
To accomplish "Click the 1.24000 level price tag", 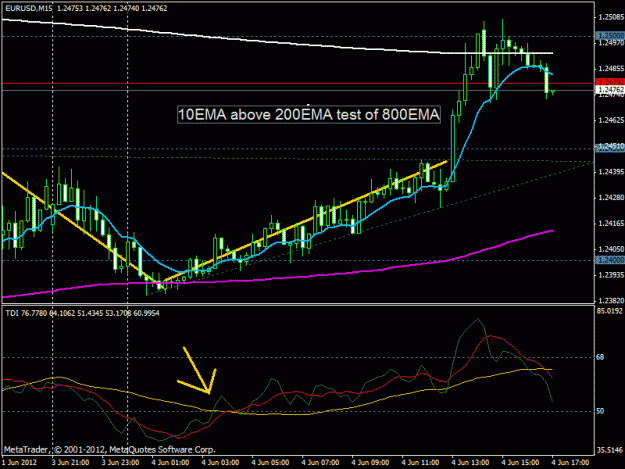I will (x=610, y=260).
